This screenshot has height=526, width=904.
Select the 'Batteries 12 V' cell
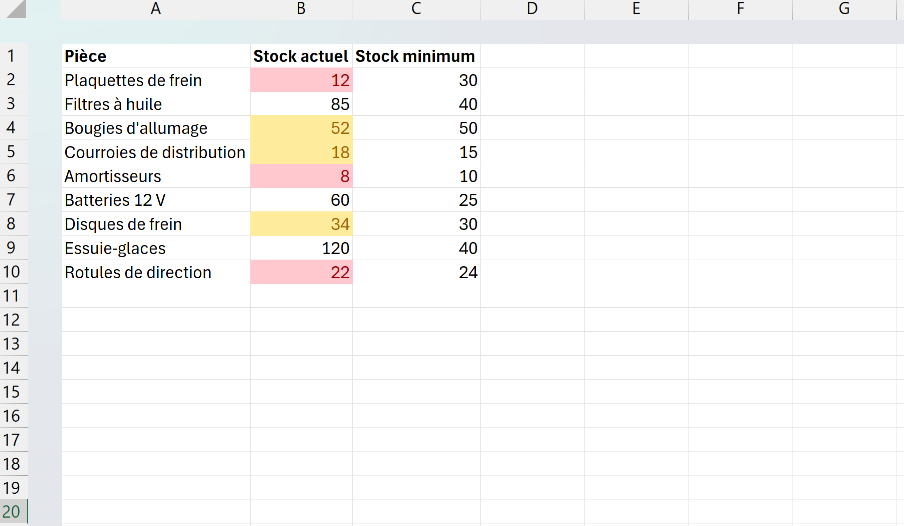point(156,200)
